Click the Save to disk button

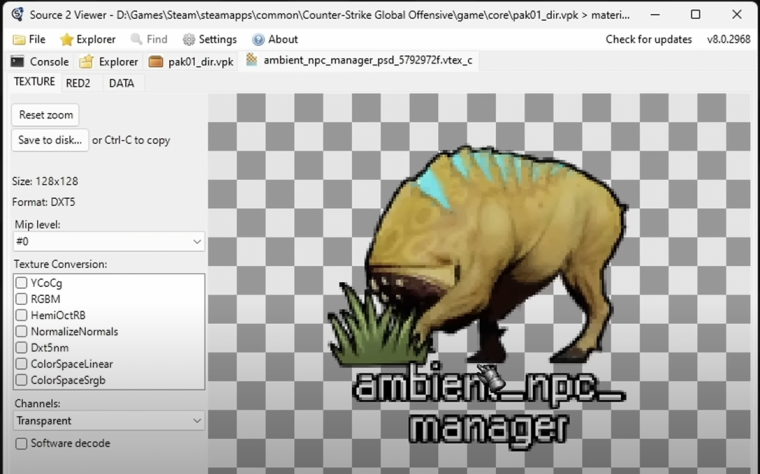tap(50, 140)
